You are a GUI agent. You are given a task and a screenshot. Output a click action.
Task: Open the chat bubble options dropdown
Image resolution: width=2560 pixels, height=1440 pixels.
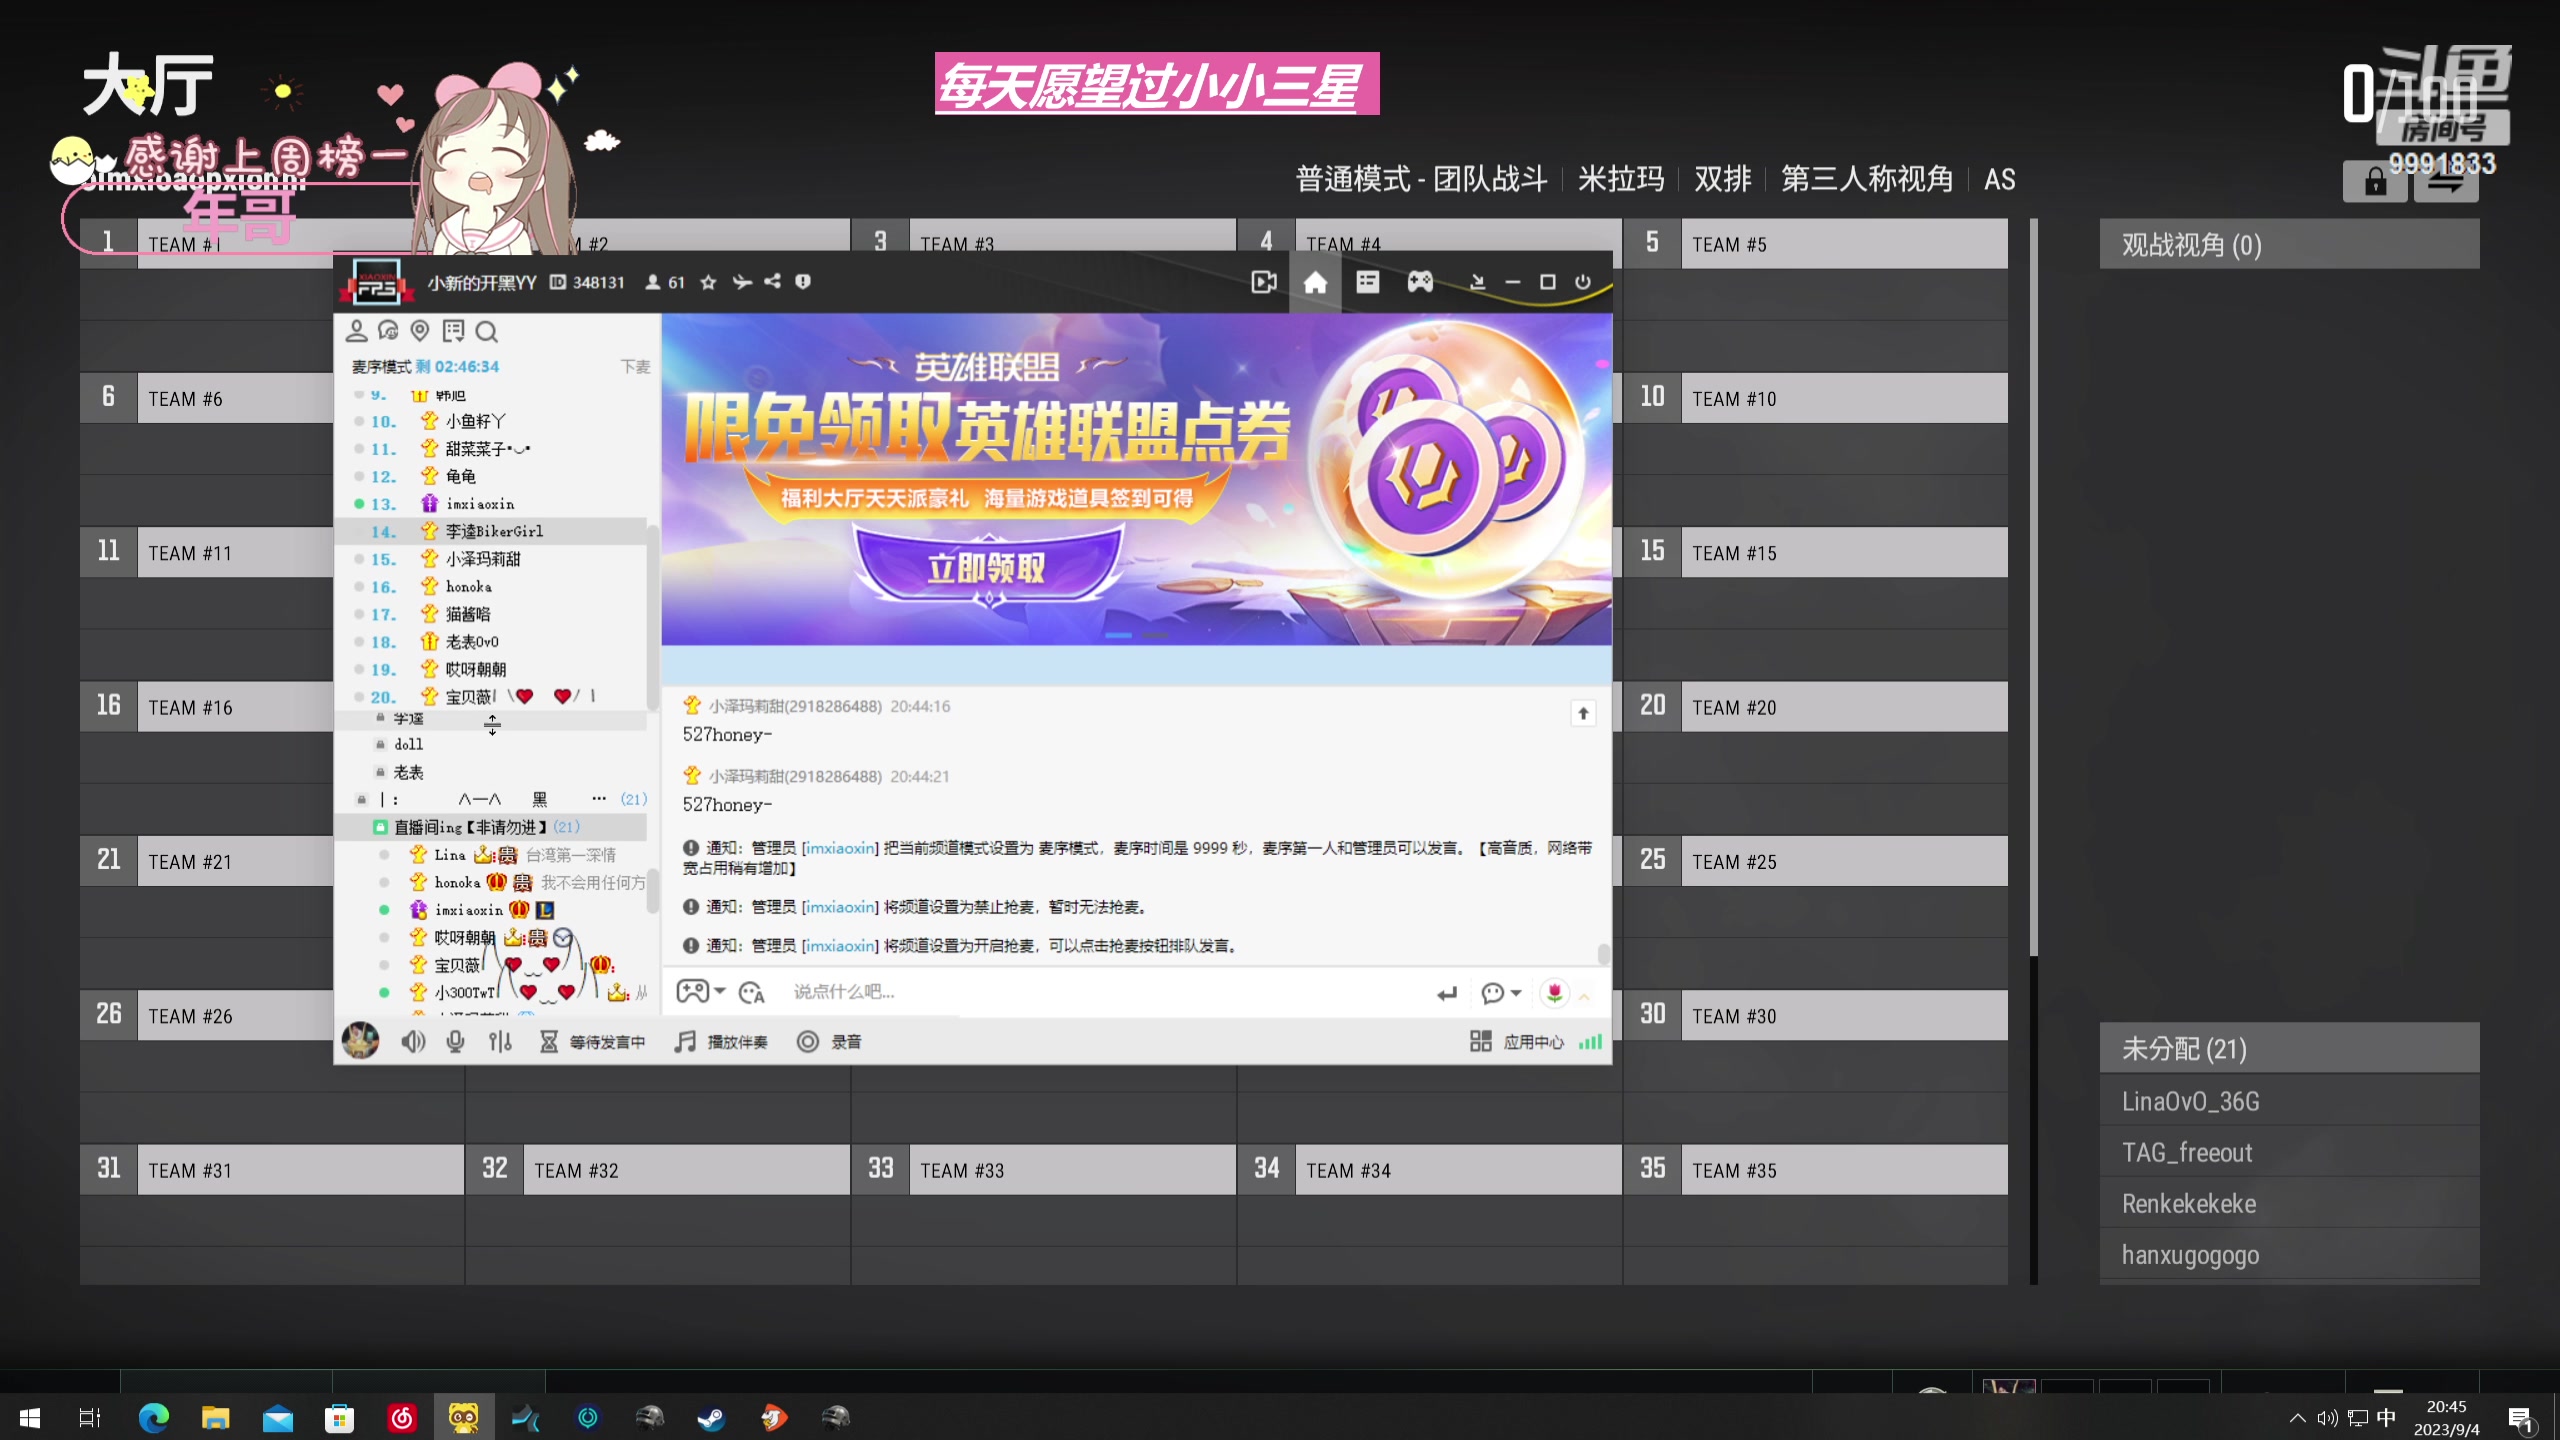point(1501,993)
